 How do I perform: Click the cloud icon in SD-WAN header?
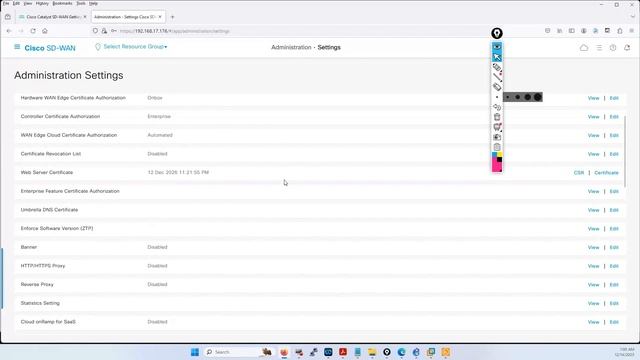coord(584,48)
